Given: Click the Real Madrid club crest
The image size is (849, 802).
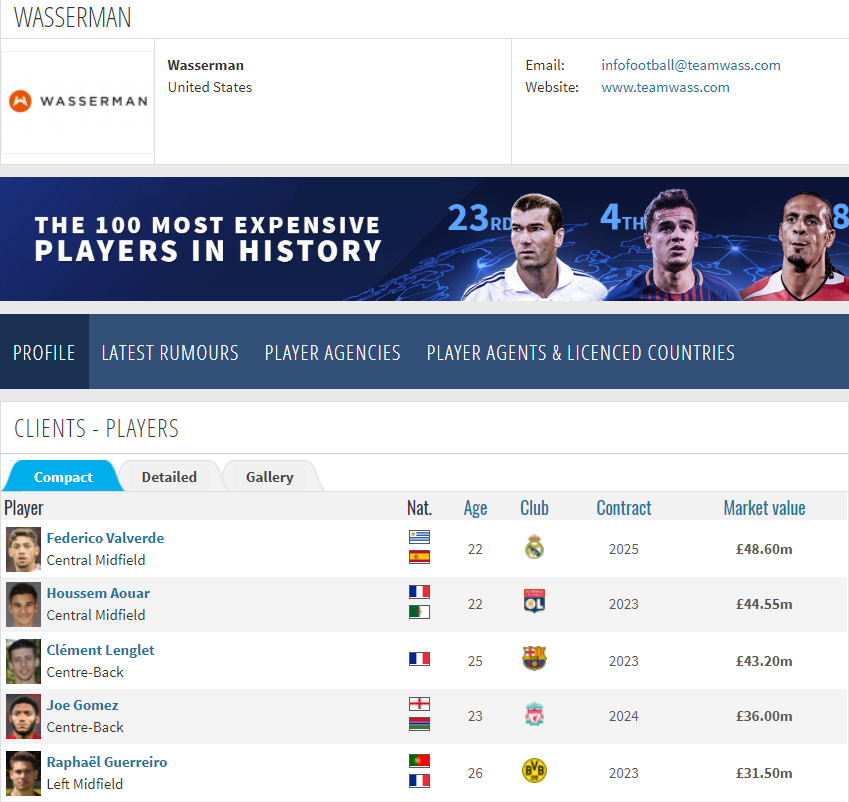Looking at the screenshot, I should (534, 547).
